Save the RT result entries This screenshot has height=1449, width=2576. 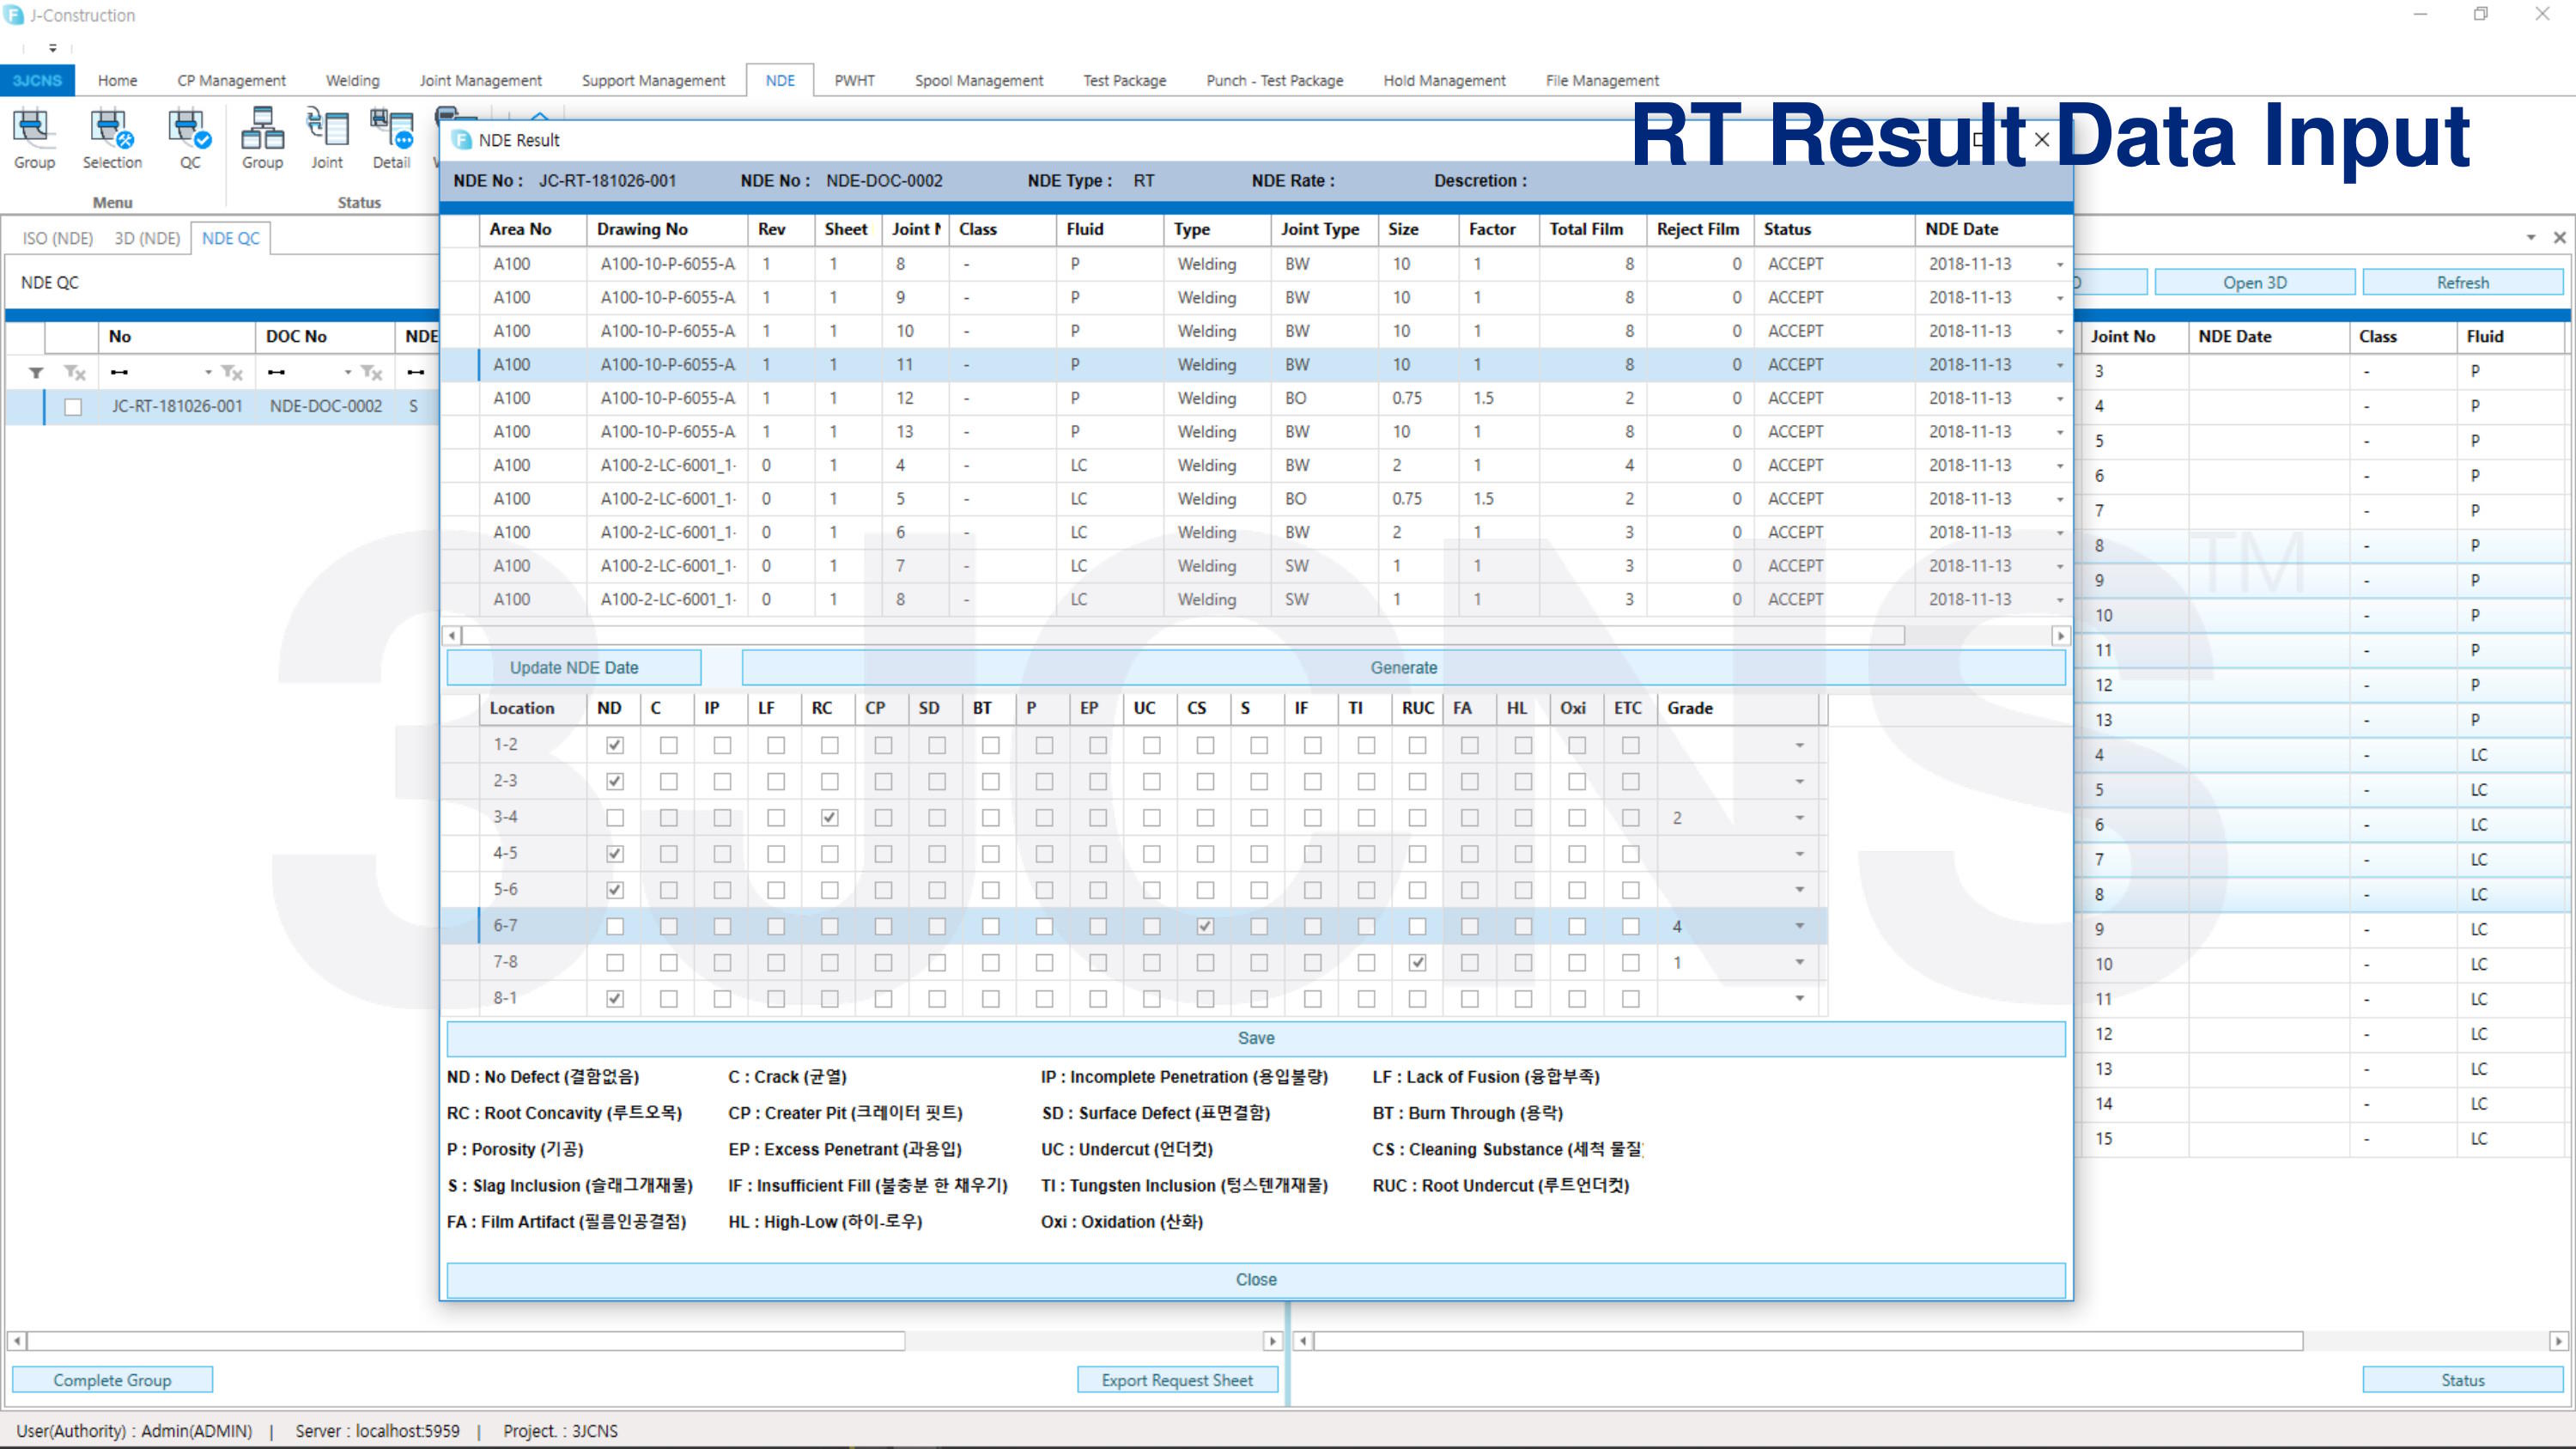pos(1256,1038)
